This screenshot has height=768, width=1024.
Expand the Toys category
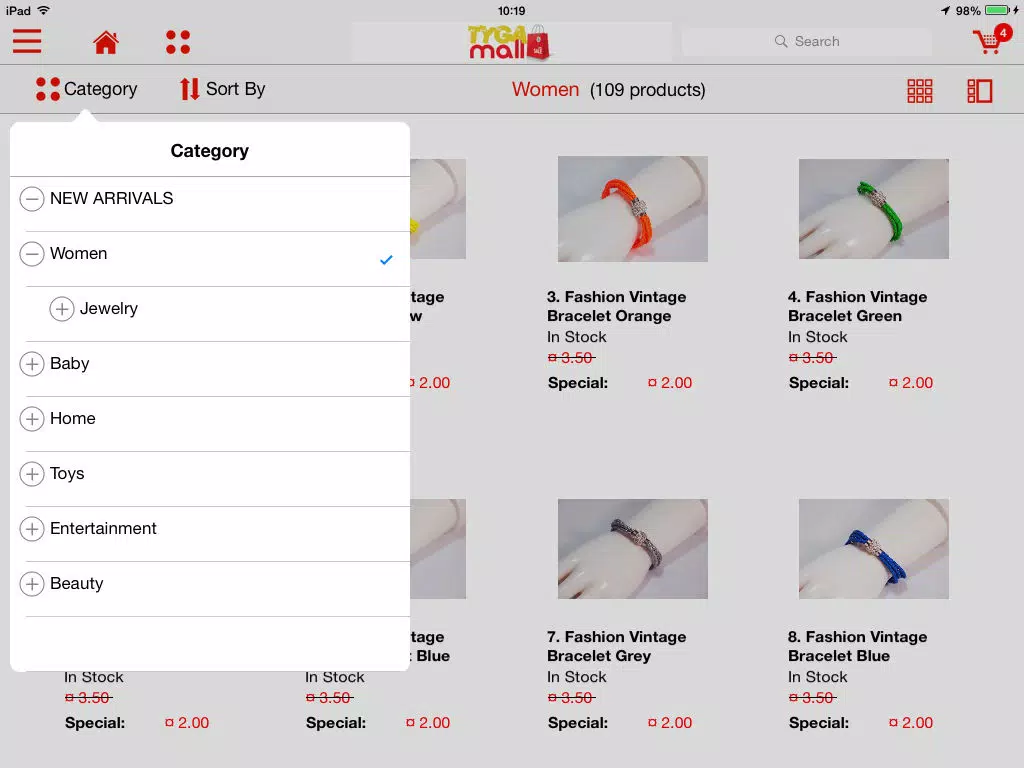[x=31, y=473]
